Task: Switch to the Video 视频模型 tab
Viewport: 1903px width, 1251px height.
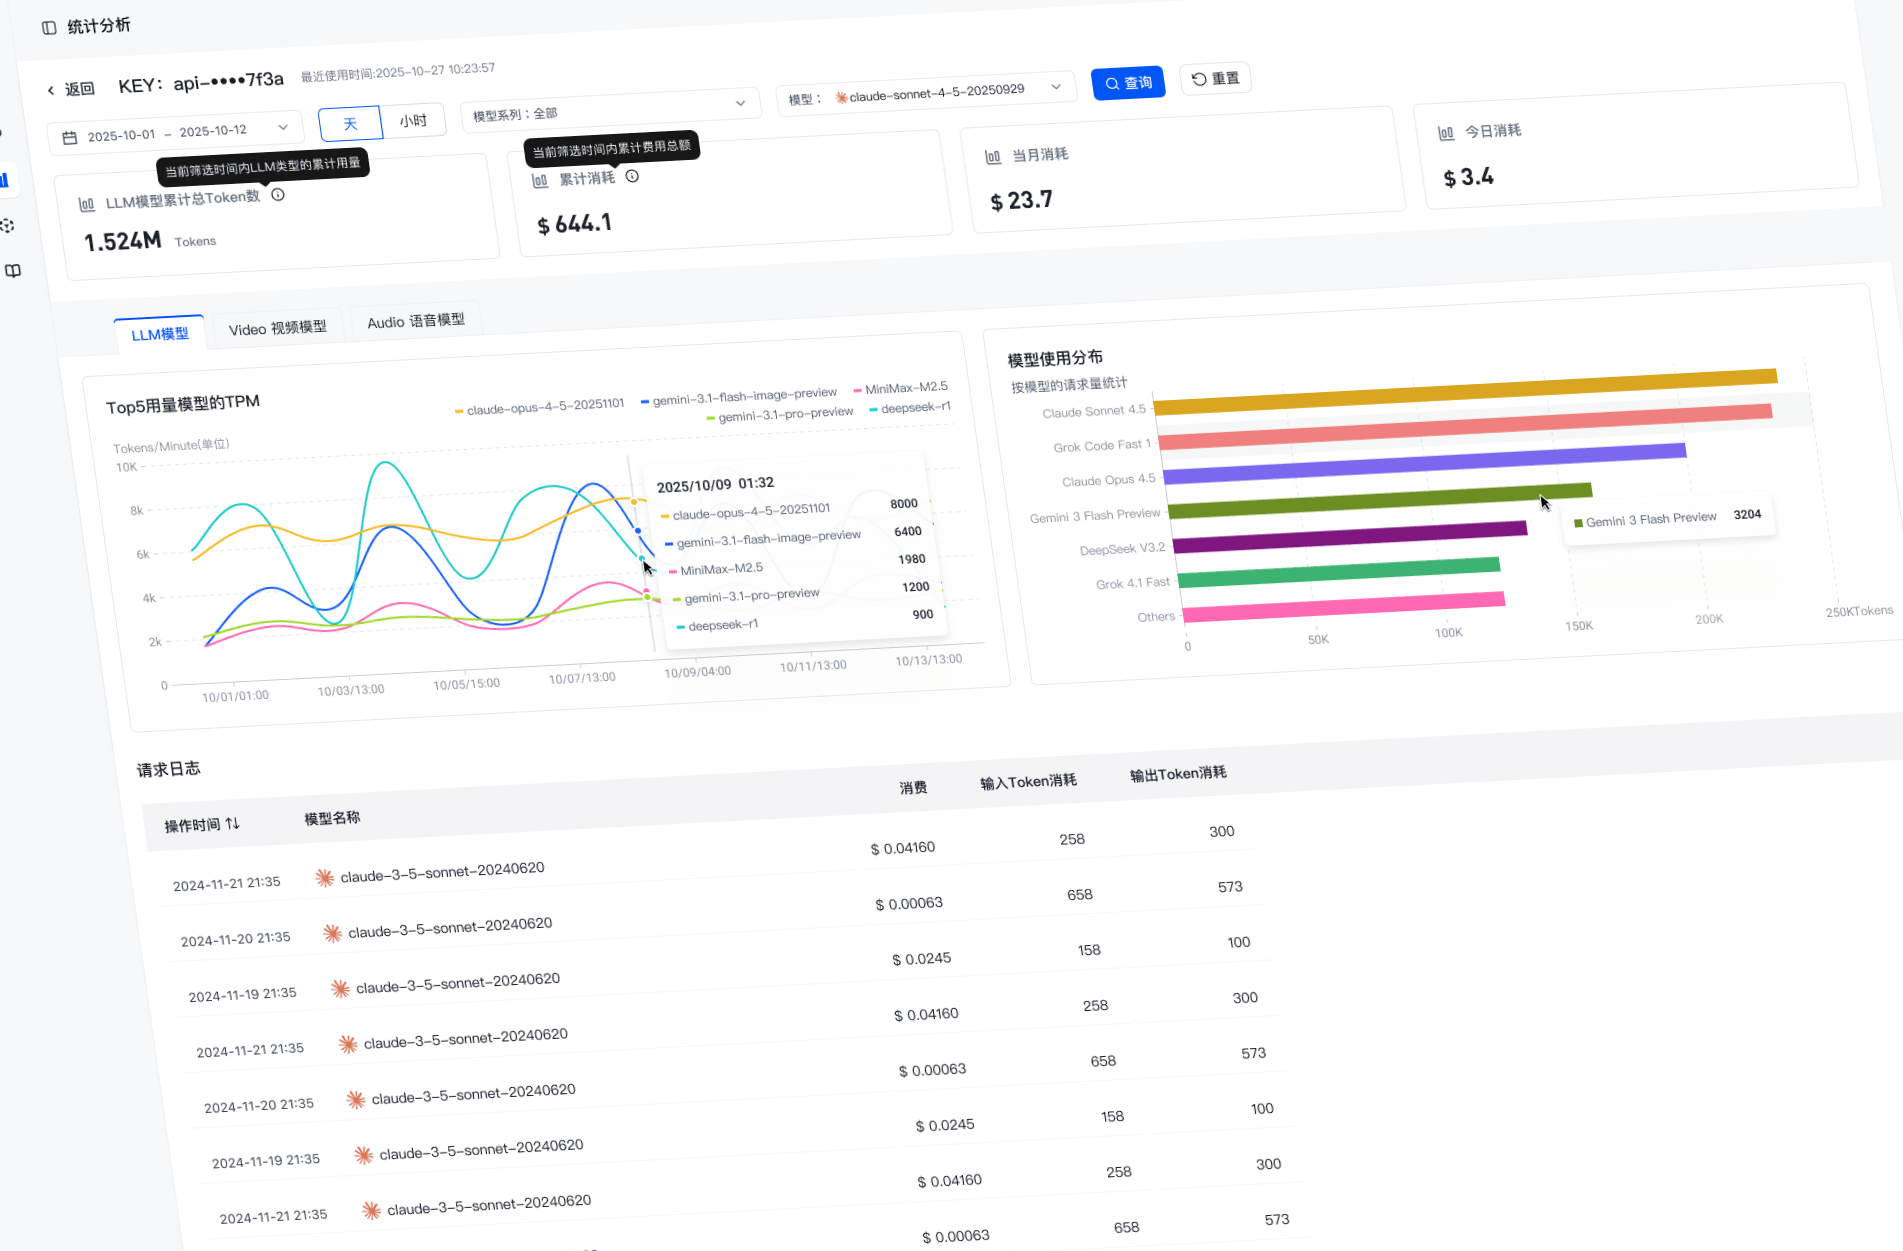Action: (278, 328)
